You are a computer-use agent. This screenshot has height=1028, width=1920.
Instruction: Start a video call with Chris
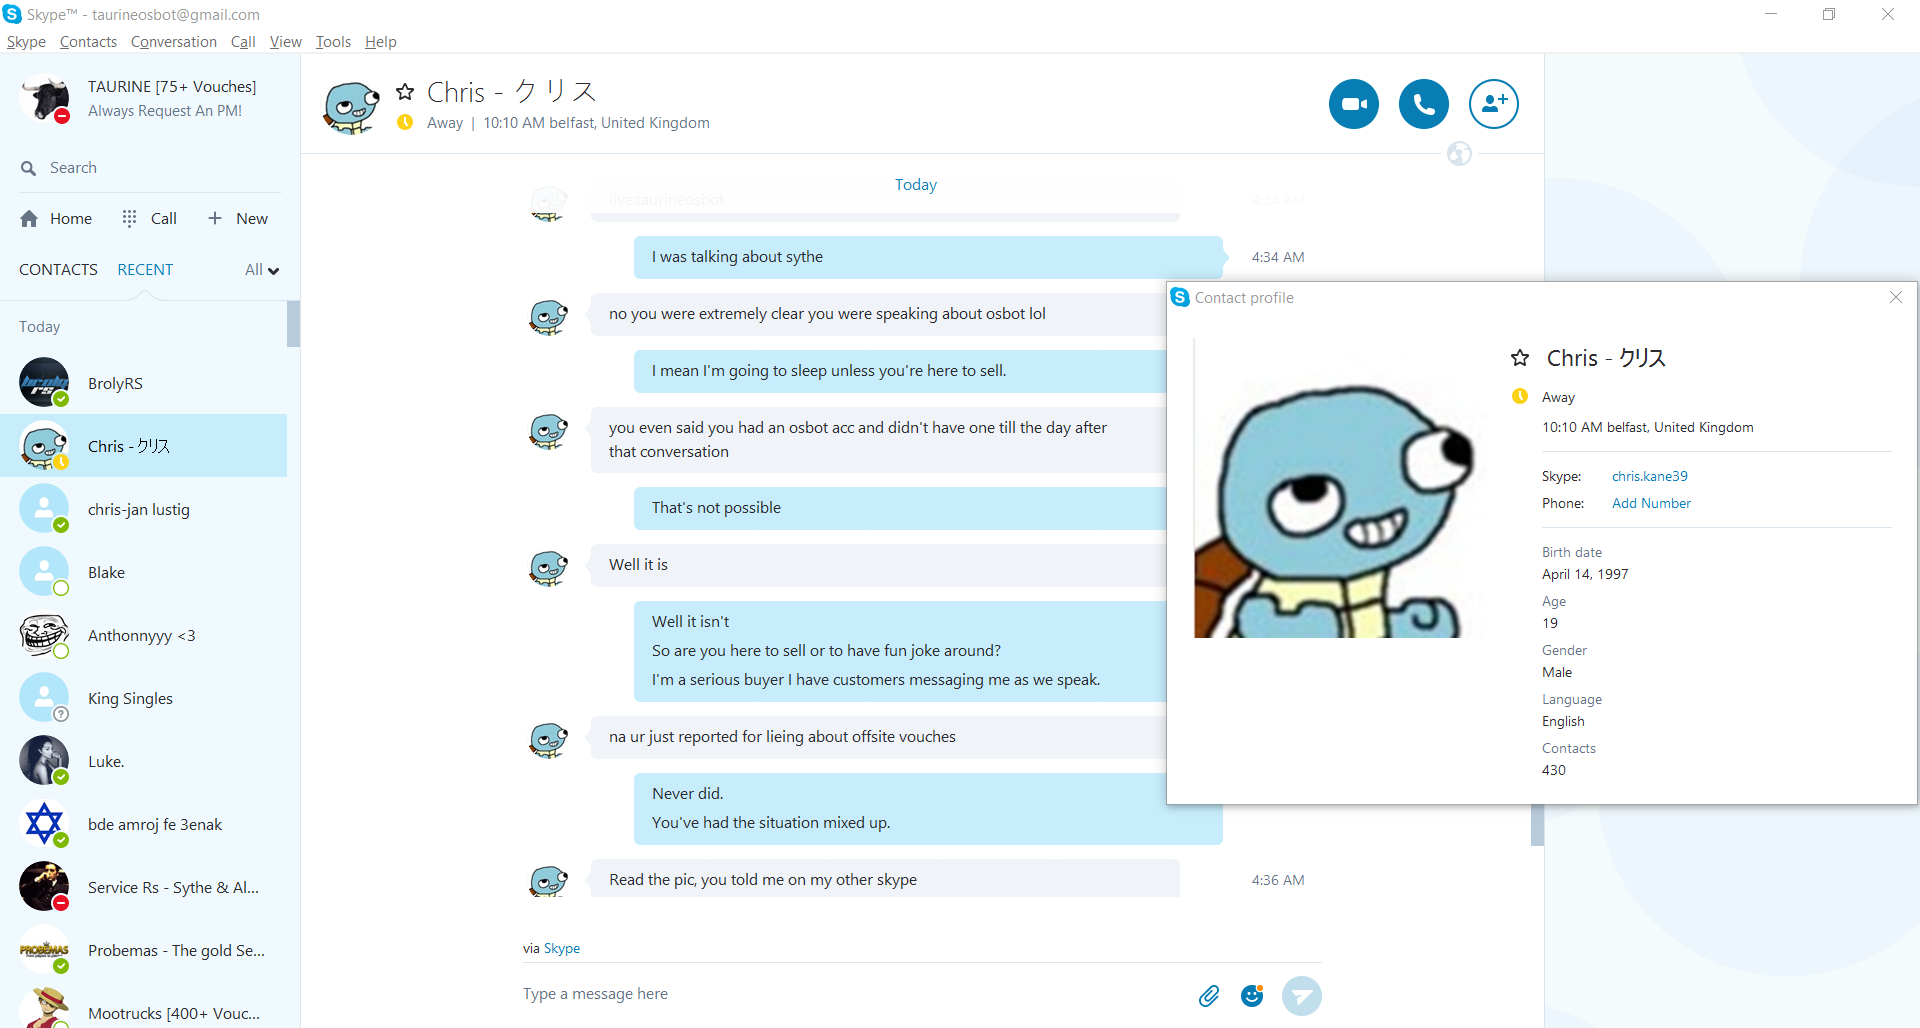pyautogui.click(x=1353, y=104)
